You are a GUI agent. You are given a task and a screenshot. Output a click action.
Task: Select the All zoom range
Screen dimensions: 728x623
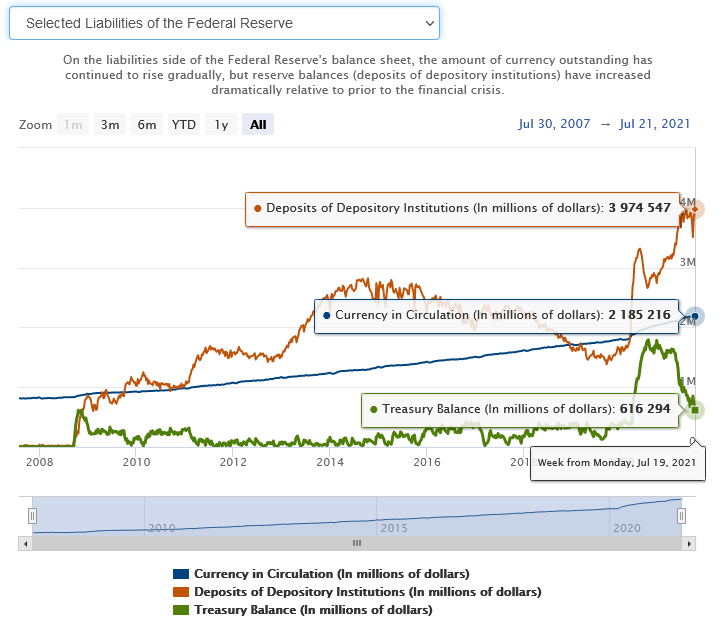(258, 124)
